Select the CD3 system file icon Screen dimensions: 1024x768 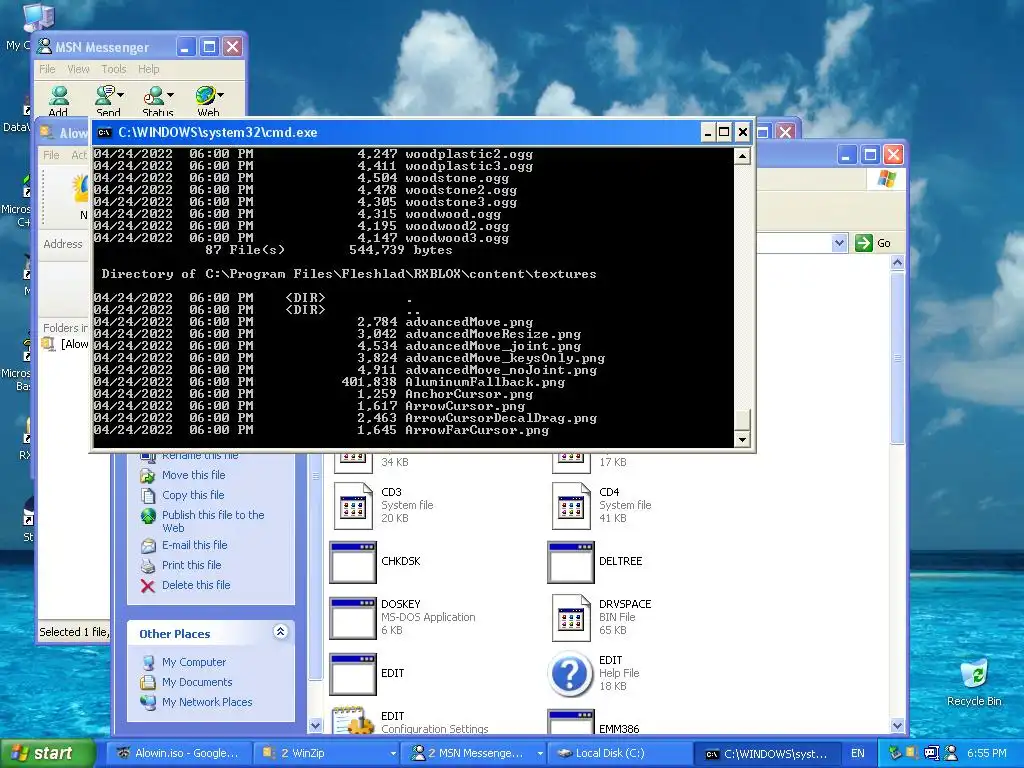coord(353,505)
